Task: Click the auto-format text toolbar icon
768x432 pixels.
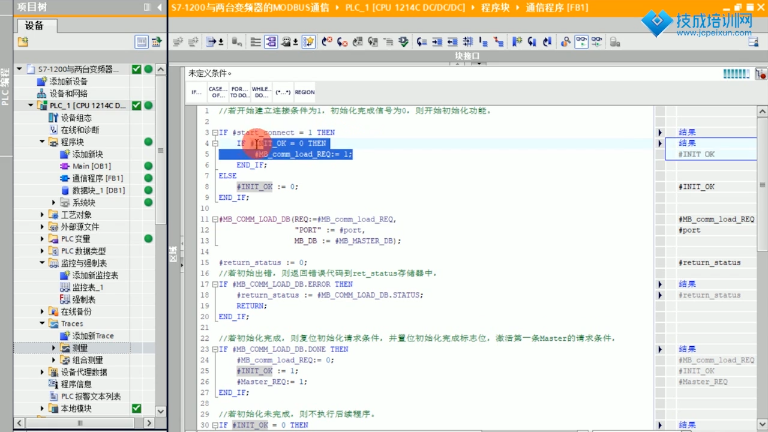Action: click(x=468, y=42)
